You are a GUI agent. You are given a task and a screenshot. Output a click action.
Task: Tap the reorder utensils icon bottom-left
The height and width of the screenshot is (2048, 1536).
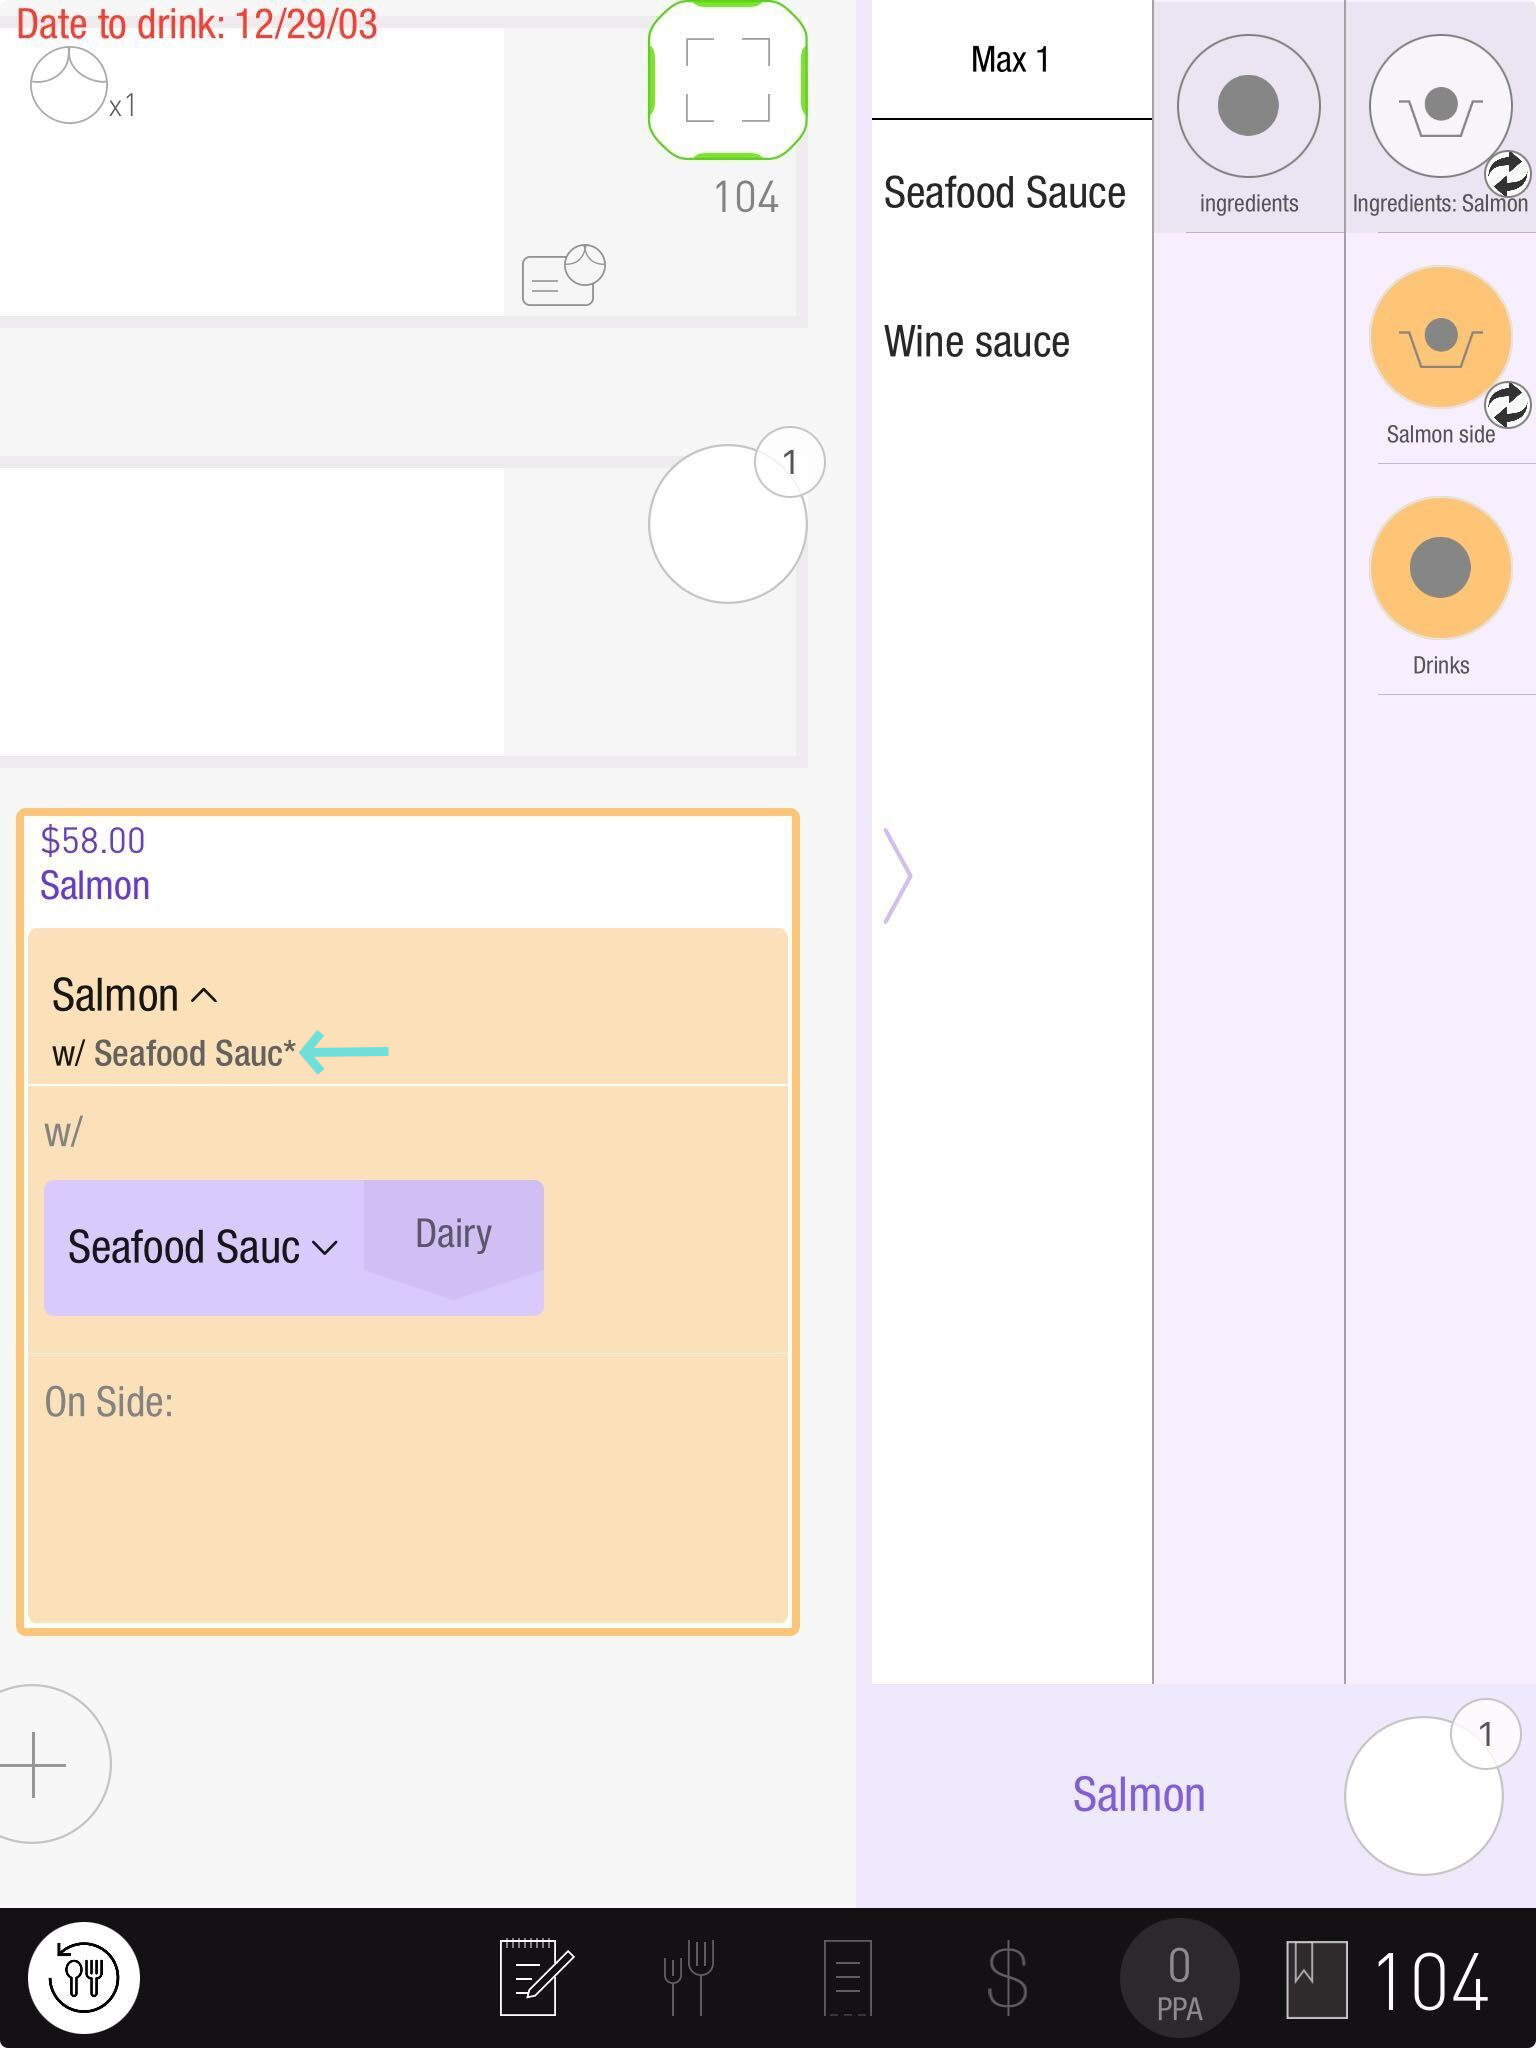click(84, 1977)
